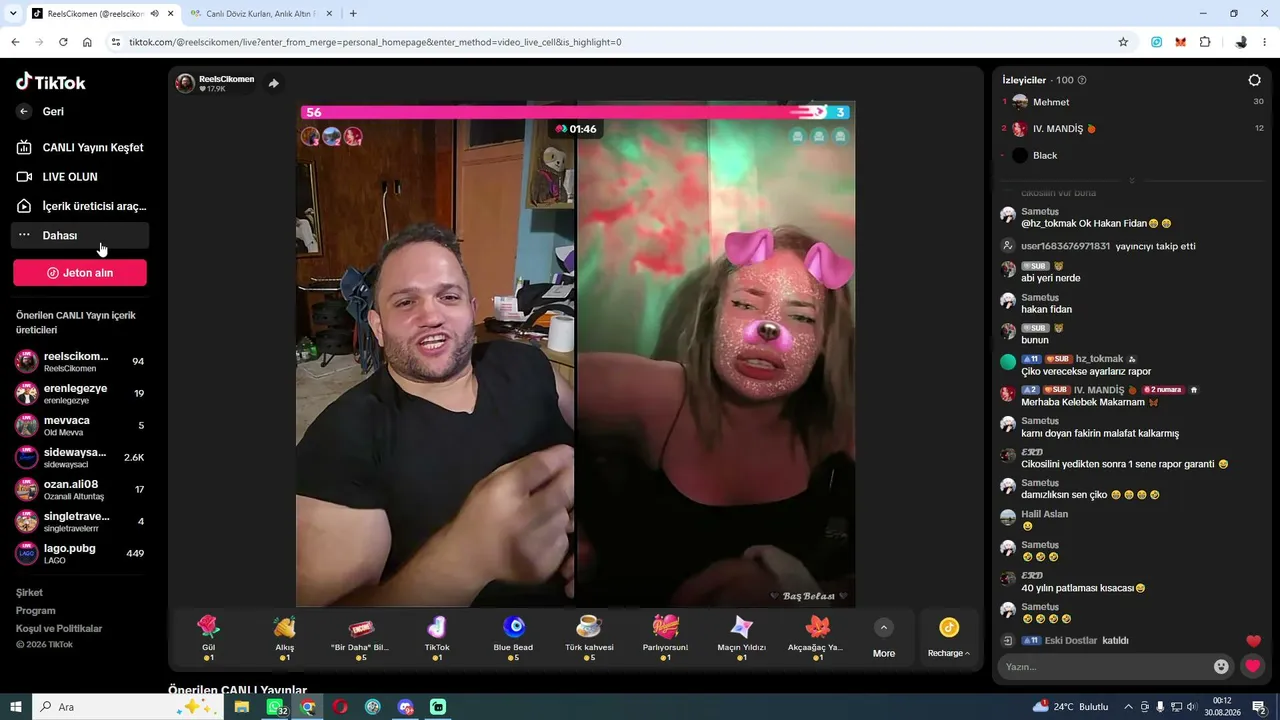Send the Akçaağaç Yaprağı gift
Image resolution: width=1280 pixels, height=720 pixels.
817,637
